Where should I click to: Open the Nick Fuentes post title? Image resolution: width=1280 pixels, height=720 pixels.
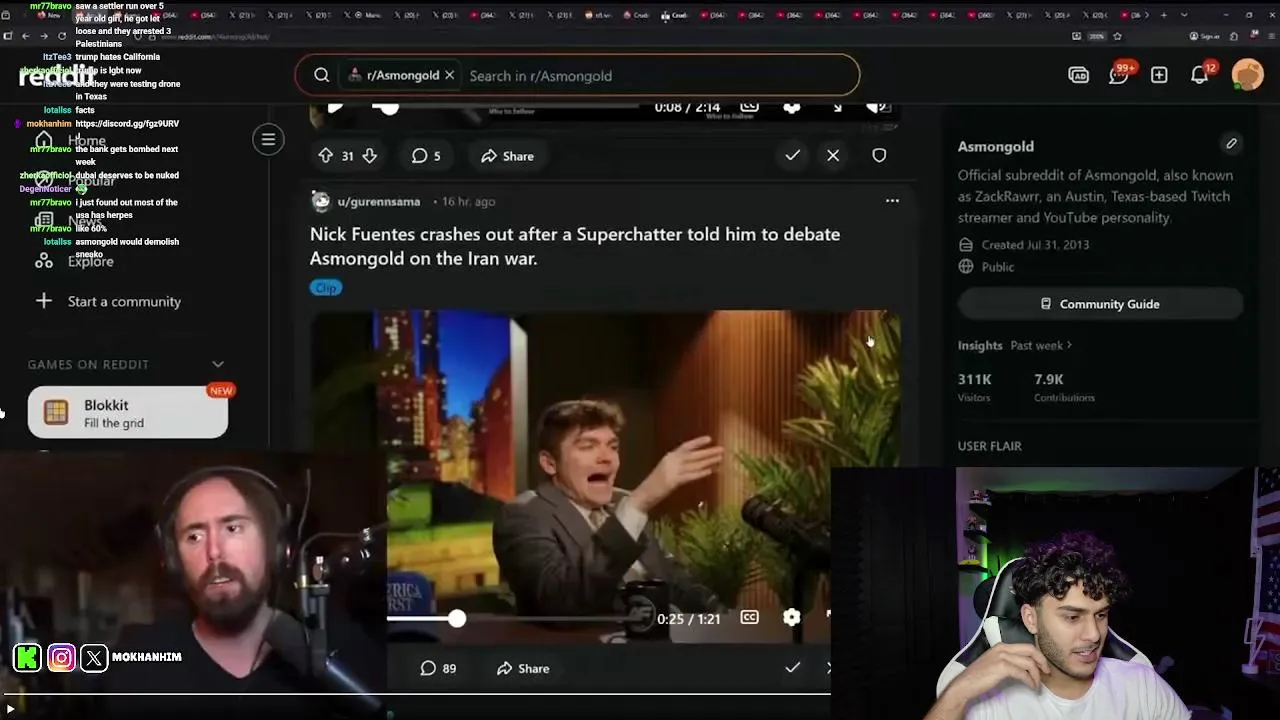coord(575,246)
